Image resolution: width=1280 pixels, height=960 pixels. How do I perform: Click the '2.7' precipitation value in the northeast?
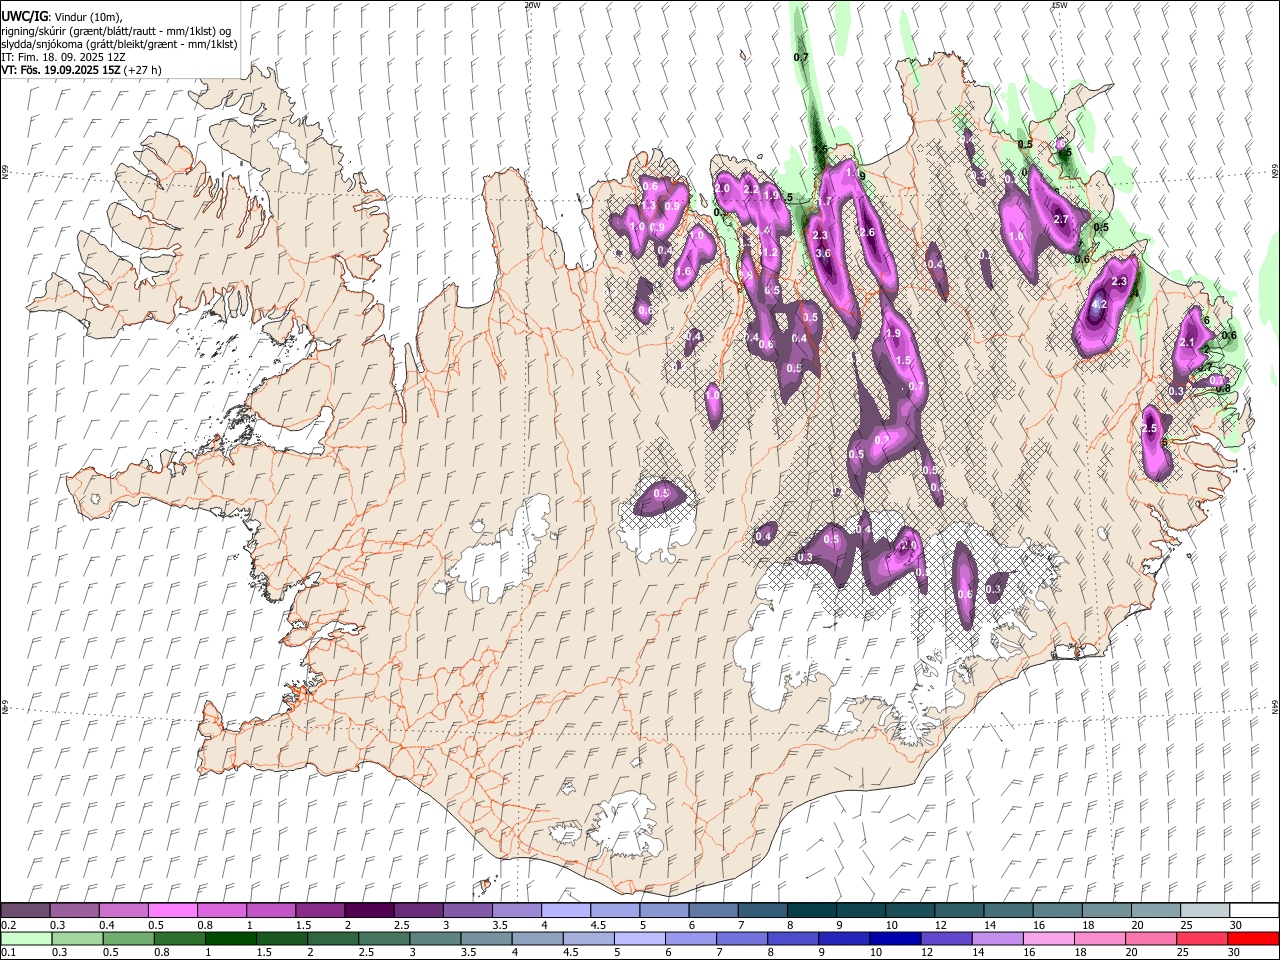click(x=1062, y=219)
